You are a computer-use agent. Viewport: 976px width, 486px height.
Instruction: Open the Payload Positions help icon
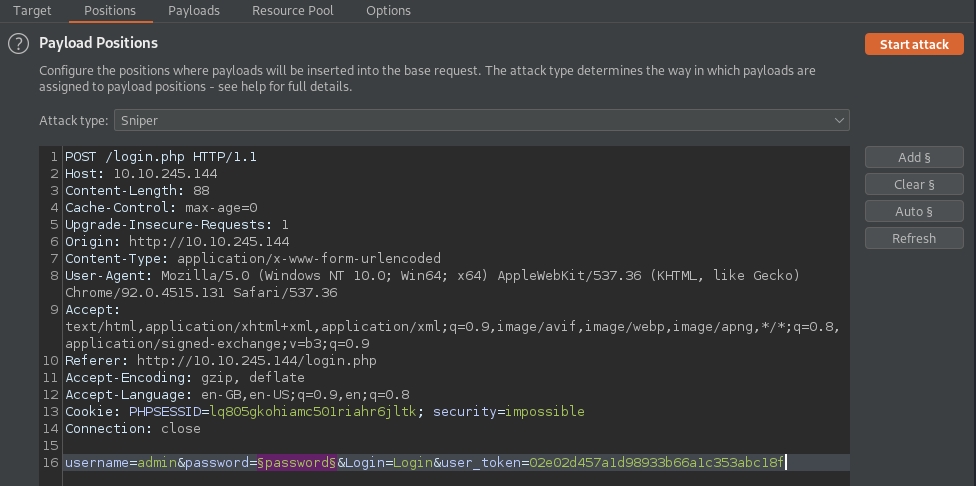pos(17,44)
